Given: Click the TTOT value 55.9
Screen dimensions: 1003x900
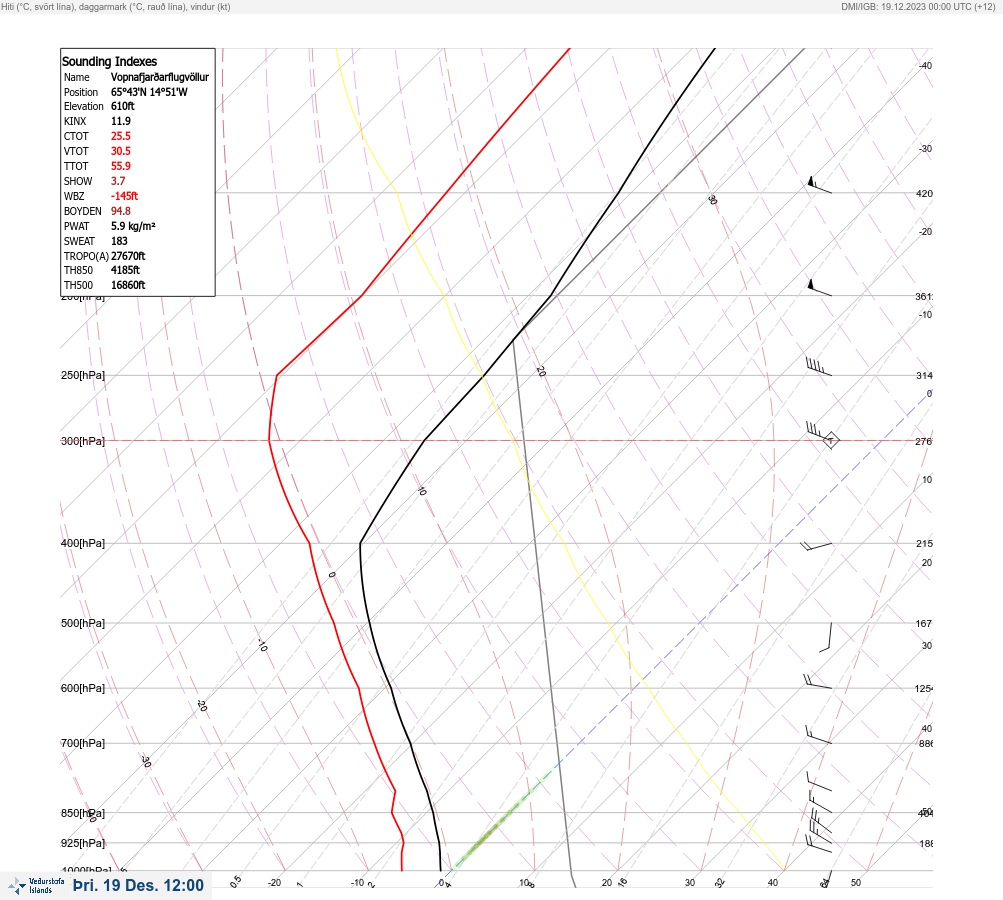Looking at the screenshot, I should [x=121, y=166].
